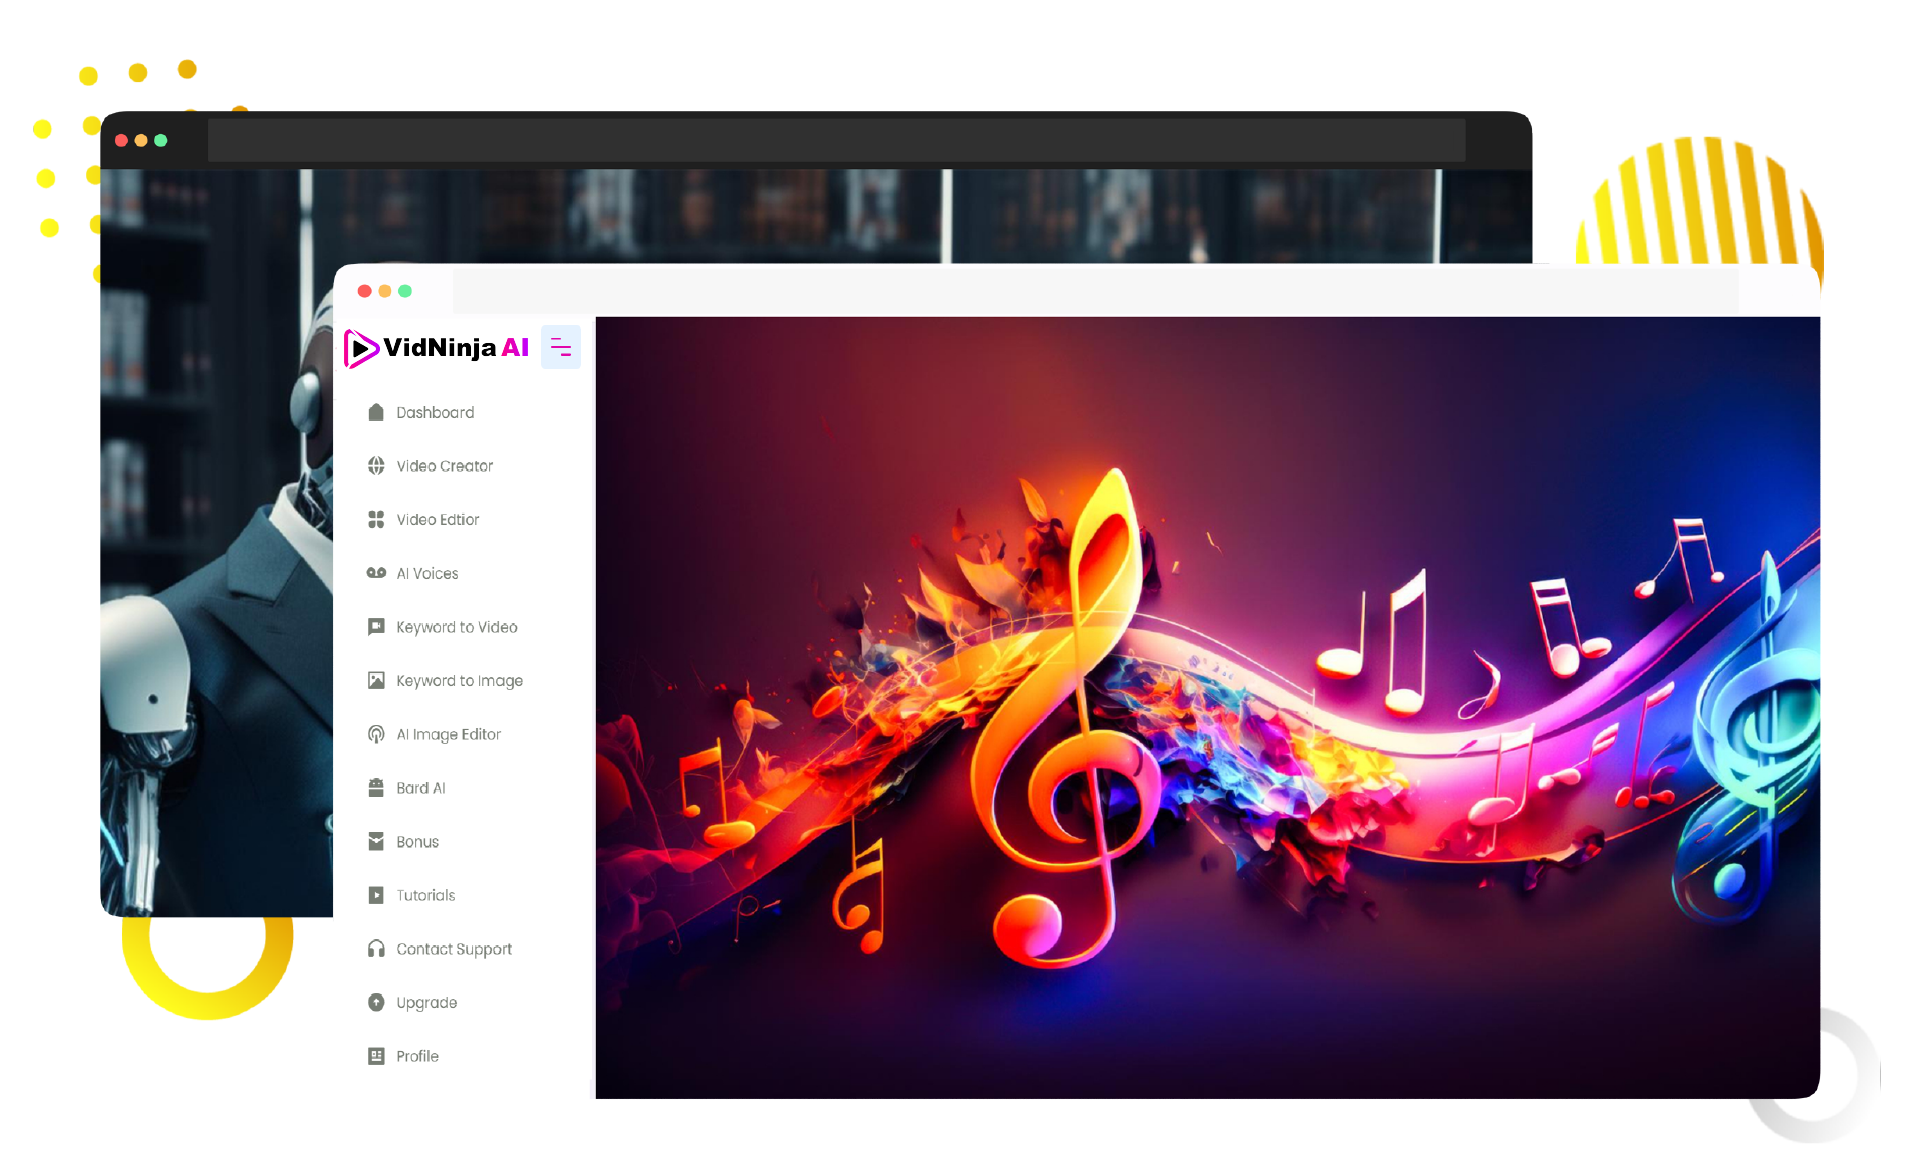Click the back window dark address bar
This screenshot has width=1907, height=1151.
[836, 140]
